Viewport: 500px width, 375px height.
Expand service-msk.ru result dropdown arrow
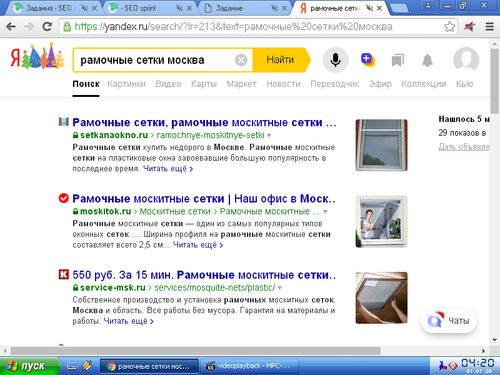(x=280, y=287)
